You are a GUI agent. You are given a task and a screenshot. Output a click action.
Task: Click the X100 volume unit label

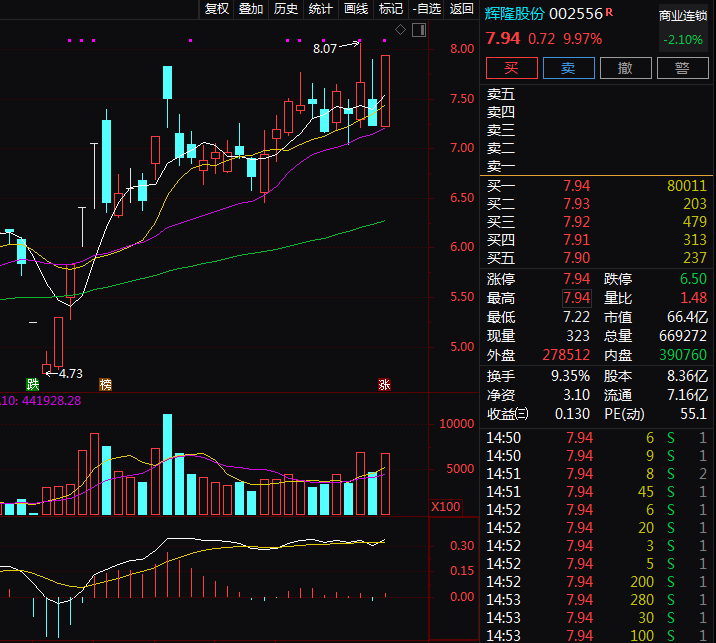(445, 506)
